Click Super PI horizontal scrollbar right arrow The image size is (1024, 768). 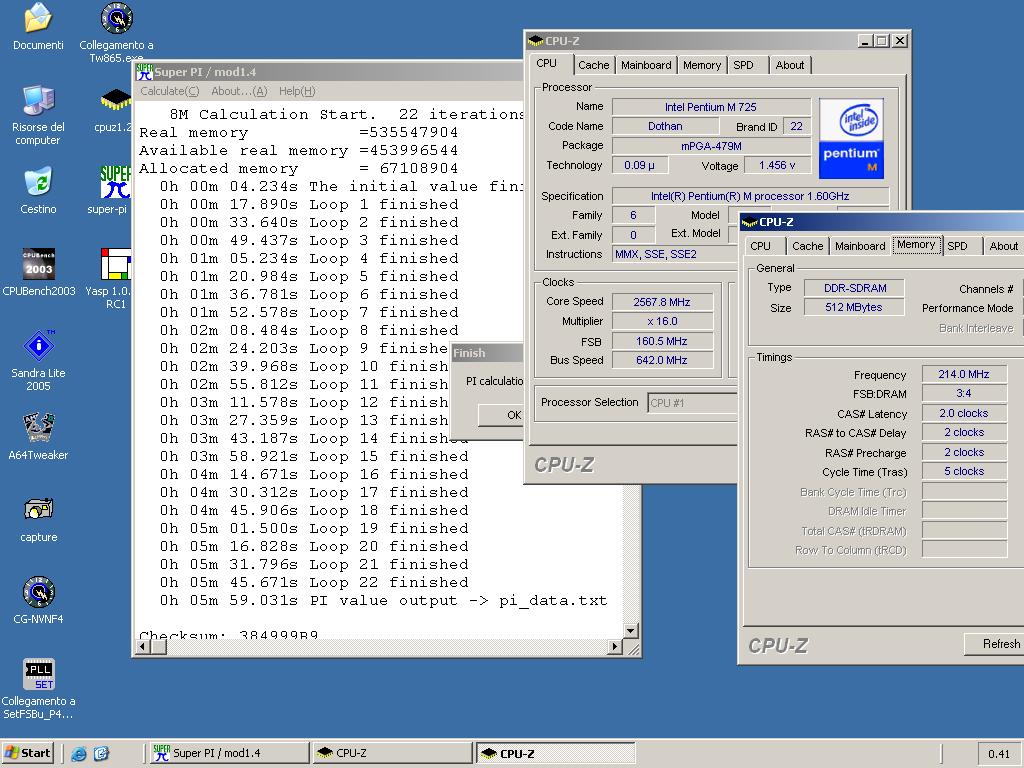614,647
